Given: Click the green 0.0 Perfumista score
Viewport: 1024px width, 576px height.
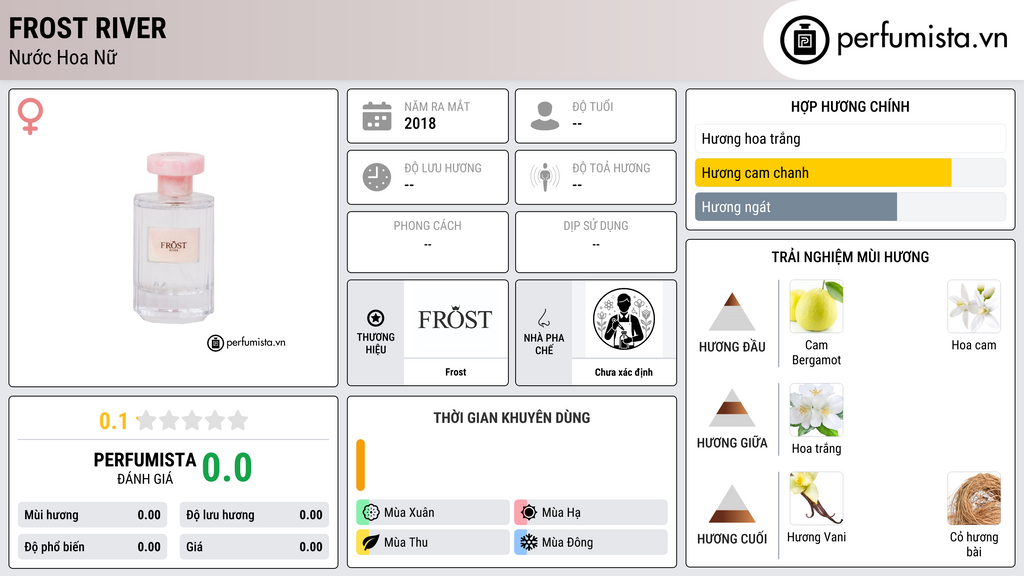Looking at the screenshot, I should pyautogui.click(x=227, y=468).
